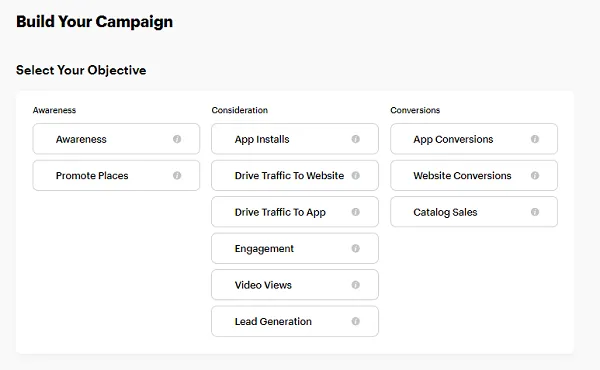The height and width of the screenshot is (370, 600).
Task: Click info icon next to Drive Traffic To App
Action: (355, 212)
